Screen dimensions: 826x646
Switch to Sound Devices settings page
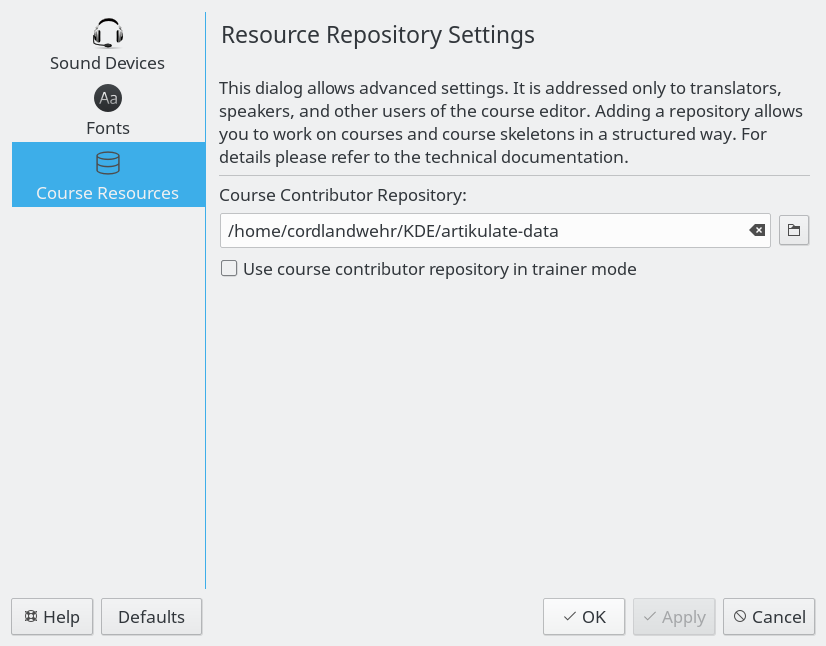108,45
